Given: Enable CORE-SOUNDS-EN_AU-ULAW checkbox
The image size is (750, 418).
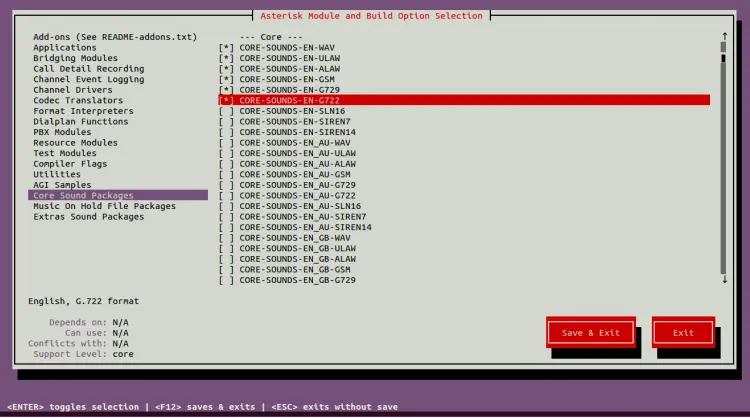Looking at the screenshot, I should [226, 153].
